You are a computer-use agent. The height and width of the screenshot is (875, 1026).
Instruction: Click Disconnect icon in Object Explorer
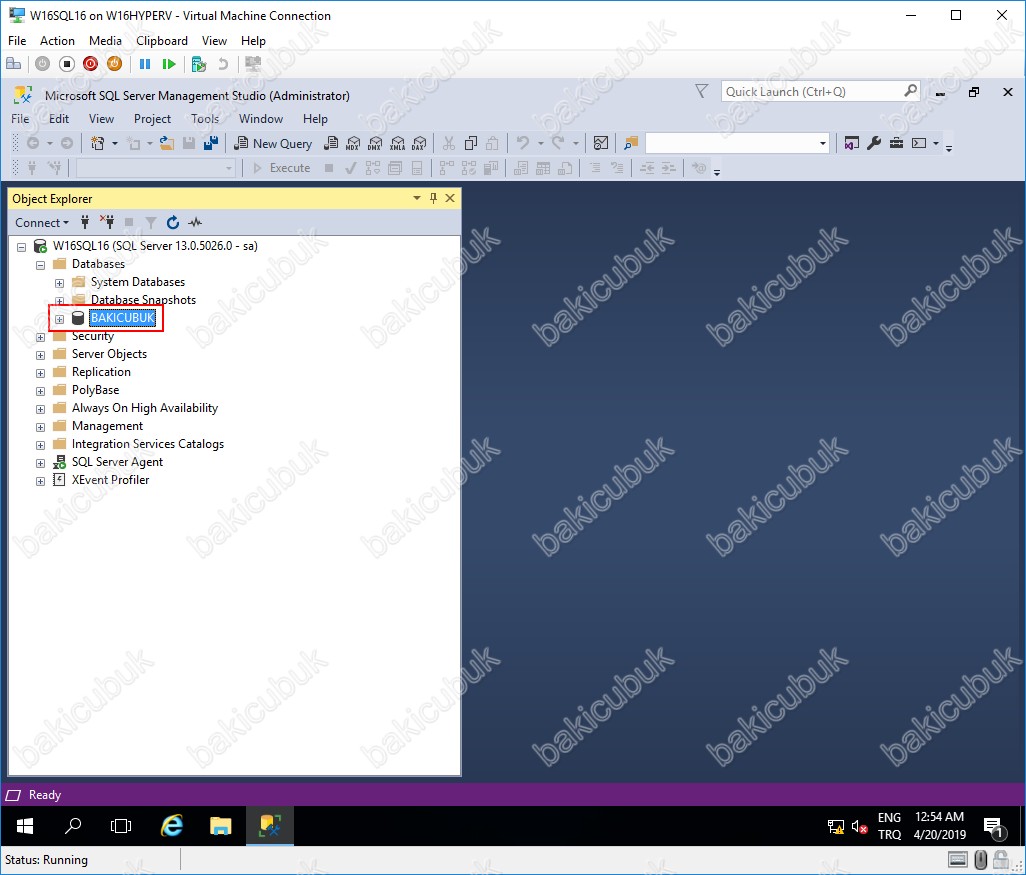point(107,223)
